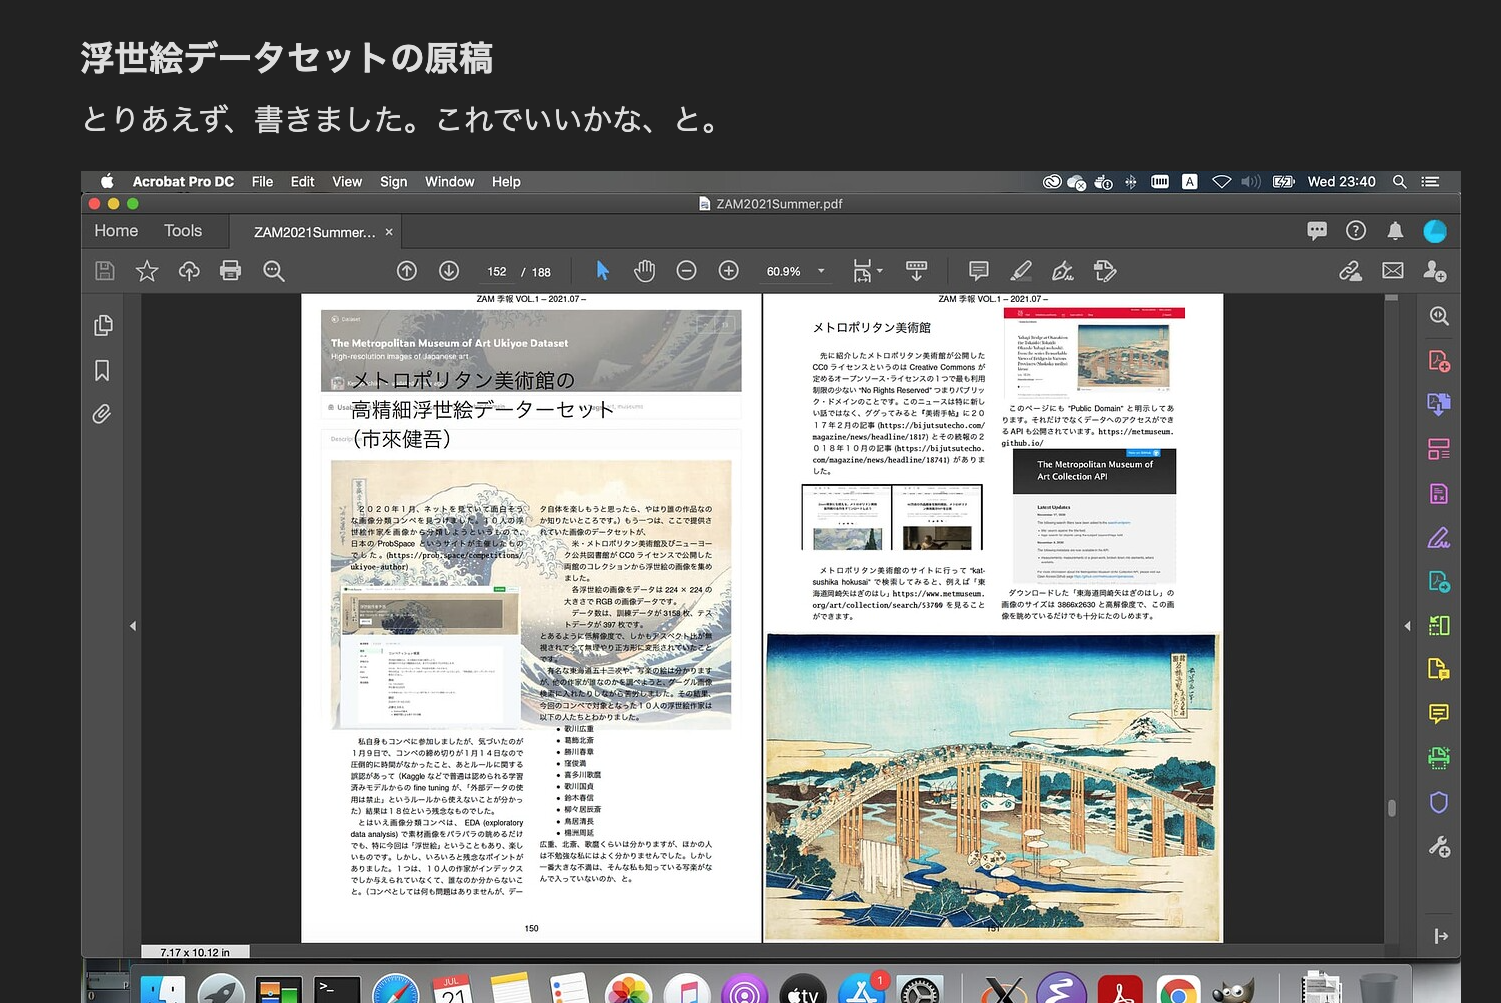Select the Highlight text tool
Viewport: 1501px width, 1003px height.
click(x=1021, y=271)
